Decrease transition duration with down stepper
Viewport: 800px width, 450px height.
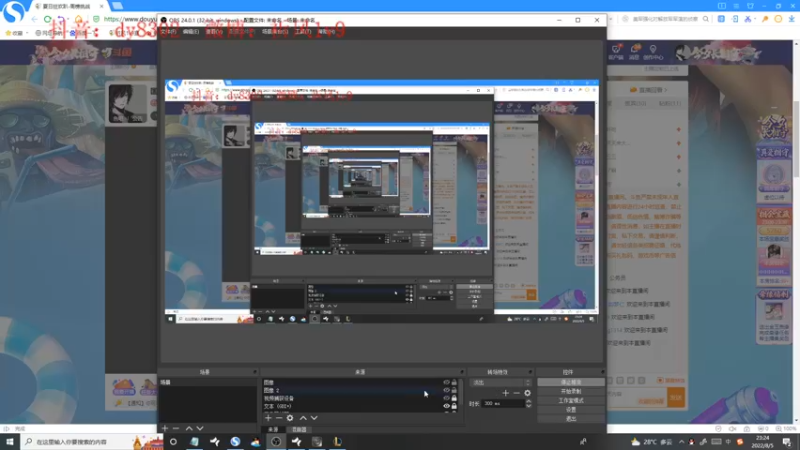[529, 406]
